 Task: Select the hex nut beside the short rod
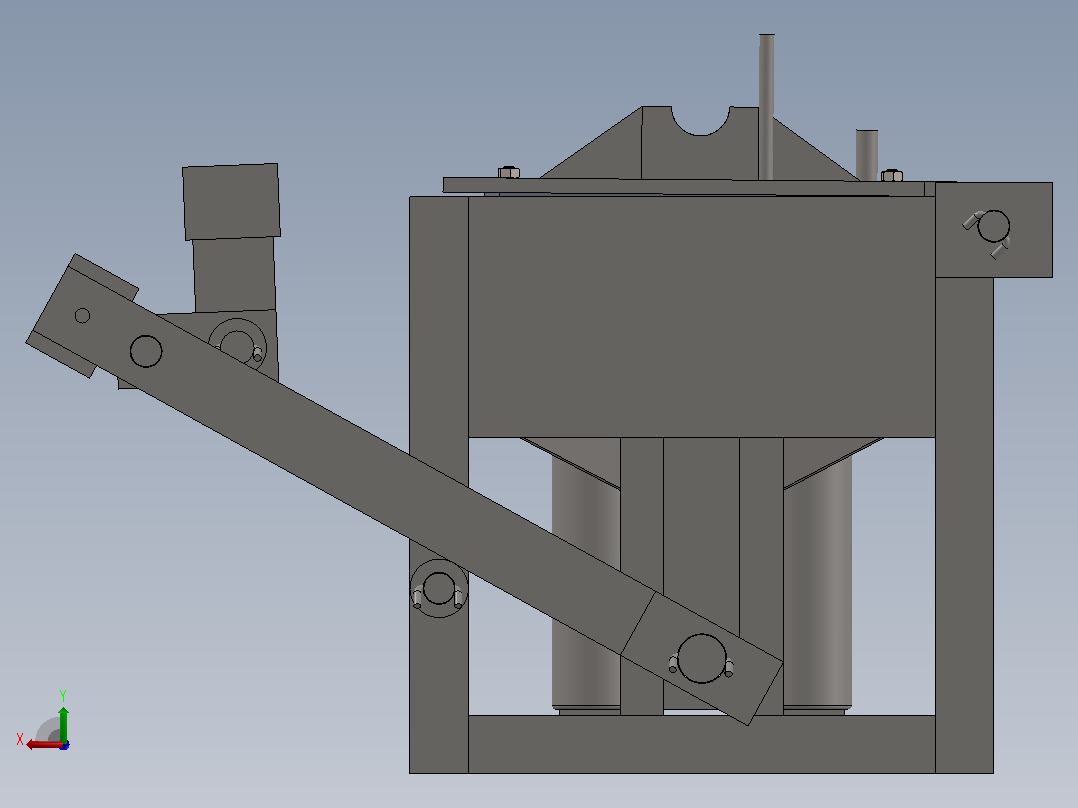tap(892, 175)
